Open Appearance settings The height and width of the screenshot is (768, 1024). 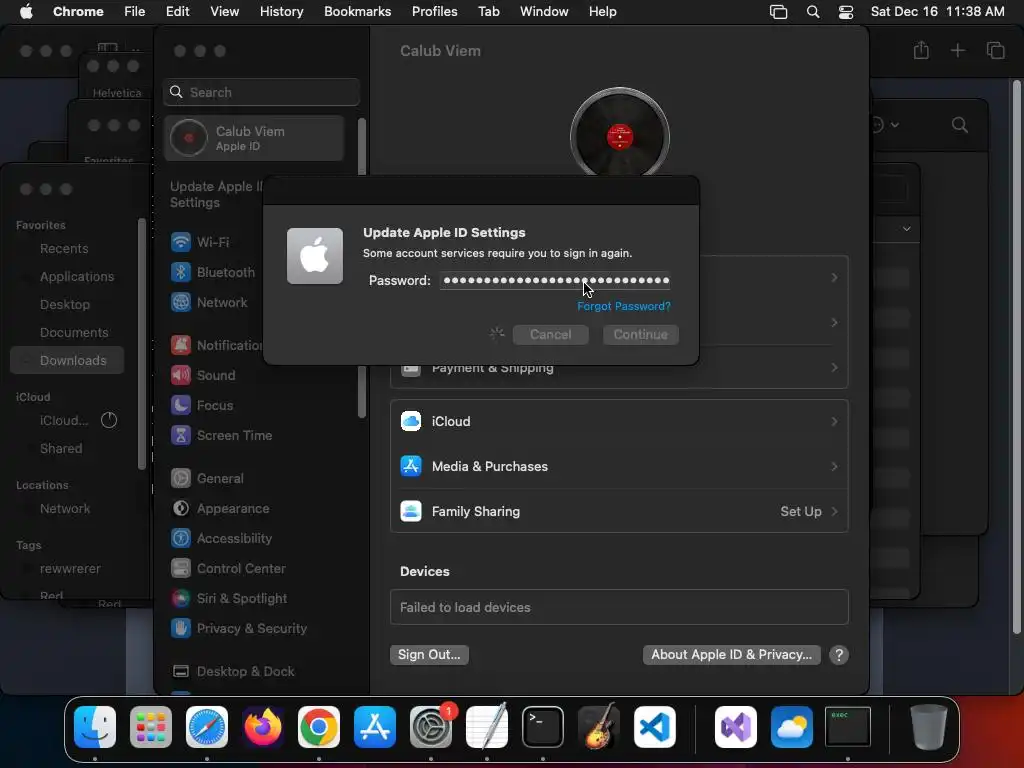click(x=220, y=509)
